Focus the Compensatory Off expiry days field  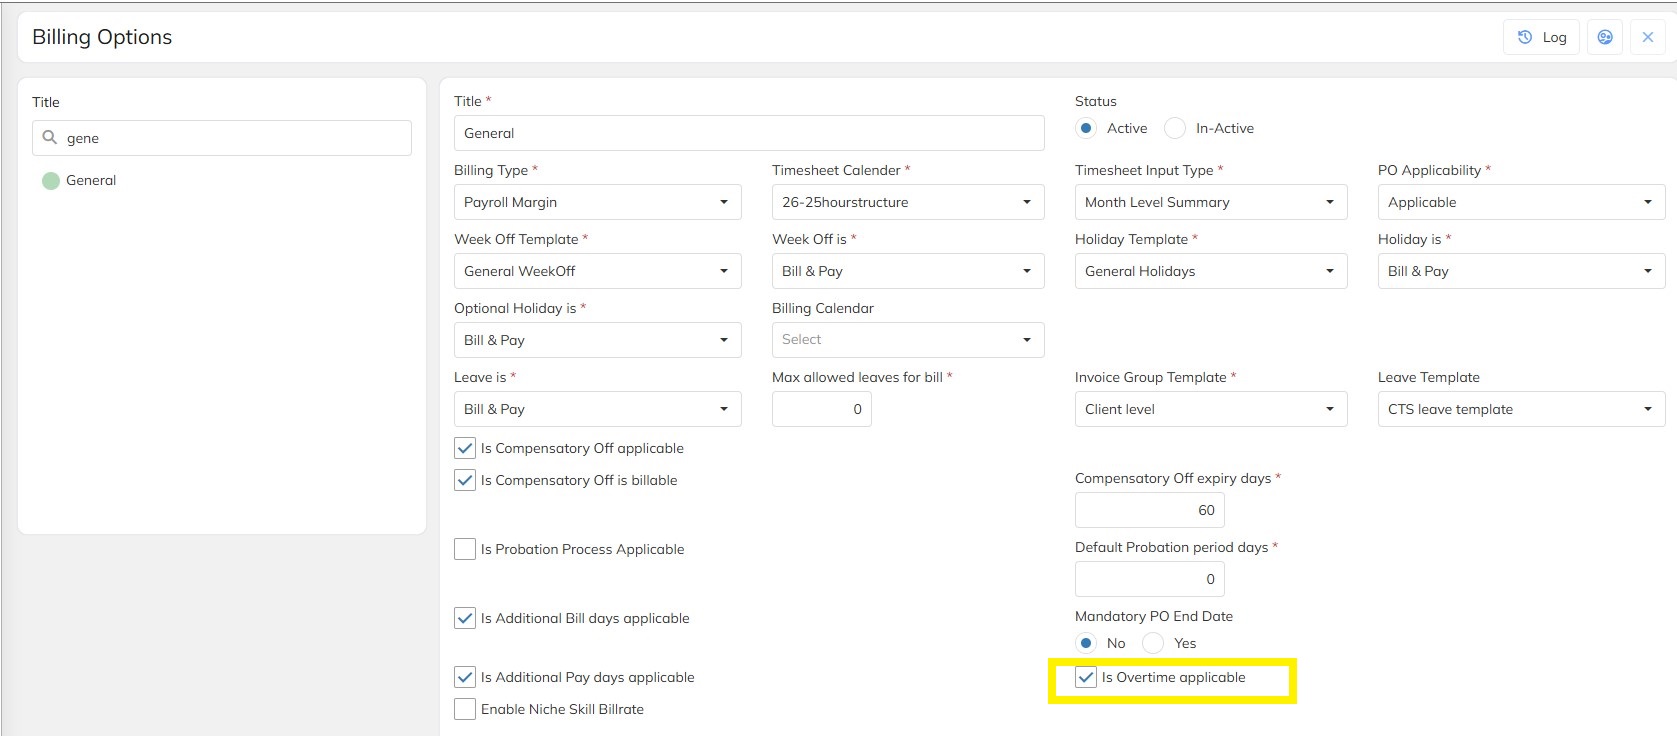click(1149, 510)
